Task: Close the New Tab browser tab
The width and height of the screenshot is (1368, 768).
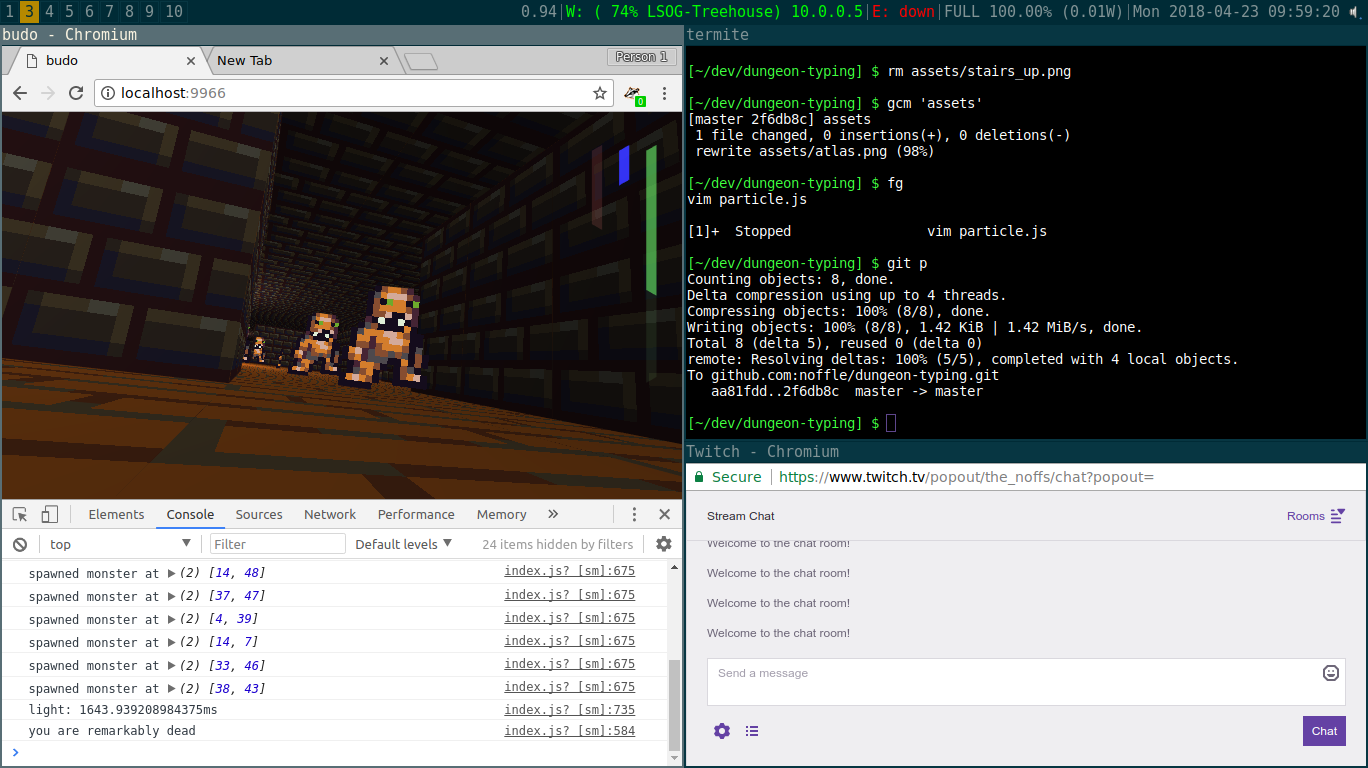Action: pos(384,61)
